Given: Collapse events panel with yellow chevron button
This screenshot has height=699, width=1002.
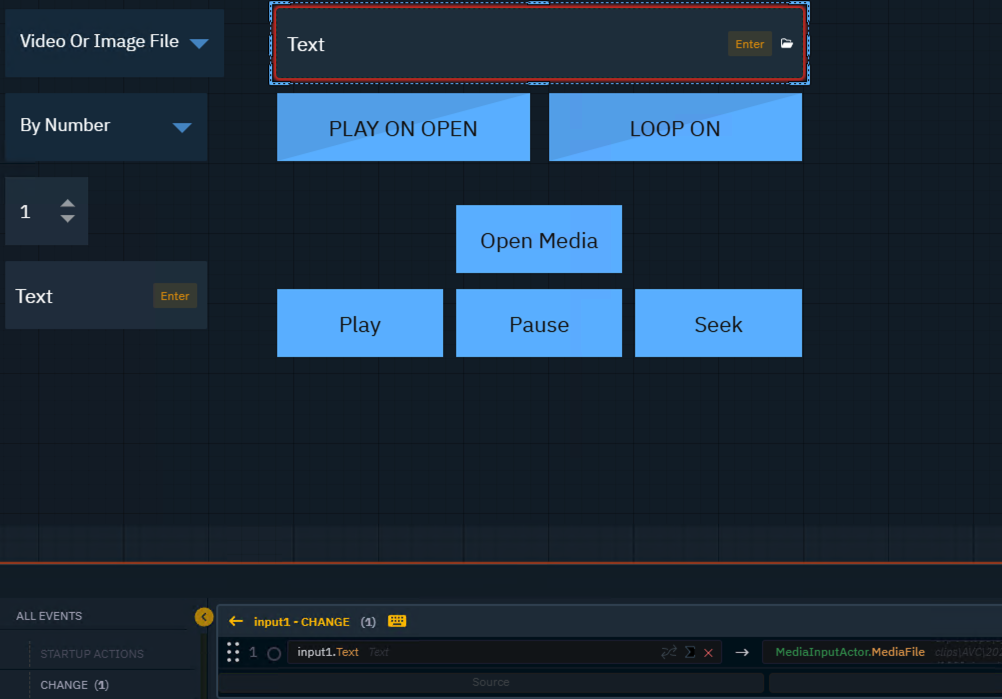Looking at the screenshot, I should 204,617.
